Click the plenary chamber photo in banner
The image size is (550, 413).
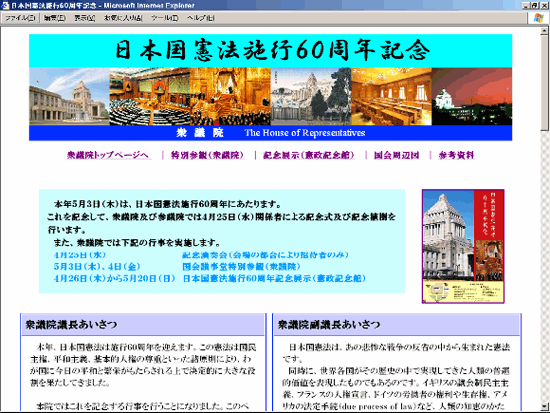tap(150, 96)
